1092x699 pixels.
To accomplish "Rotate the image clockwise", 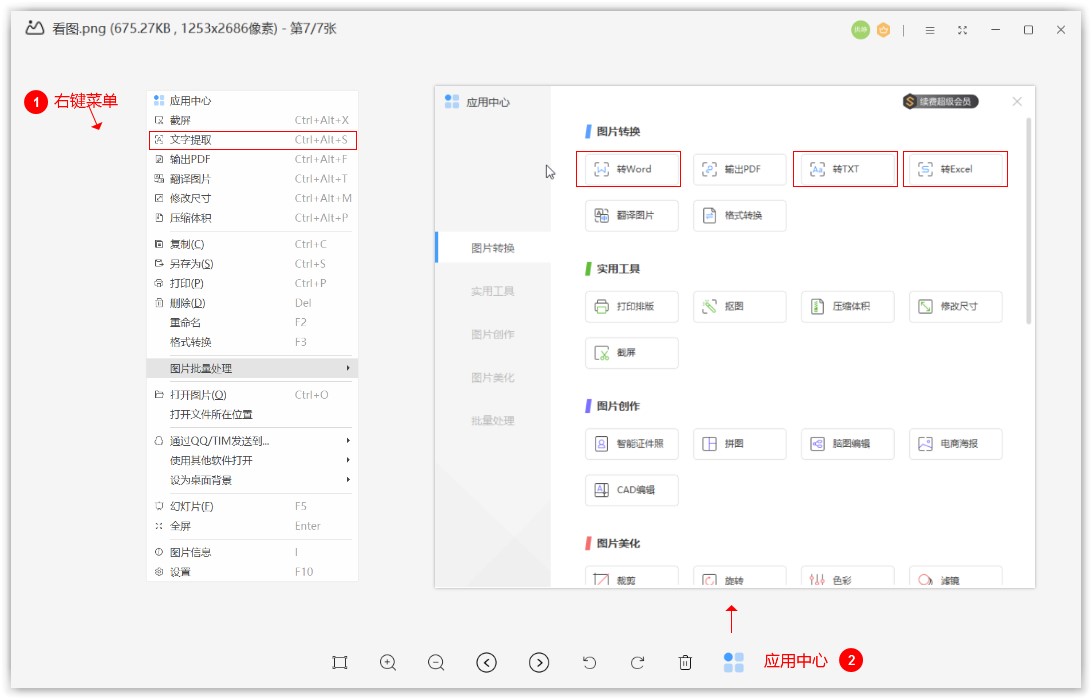I will point(637,662).
